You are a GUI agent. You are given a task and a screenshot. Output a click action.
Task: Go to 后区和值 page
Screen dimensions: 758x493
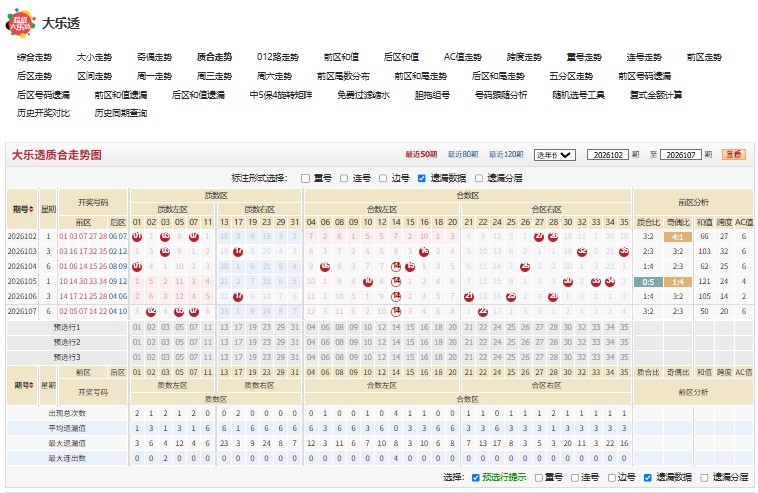tap(401, 57)
